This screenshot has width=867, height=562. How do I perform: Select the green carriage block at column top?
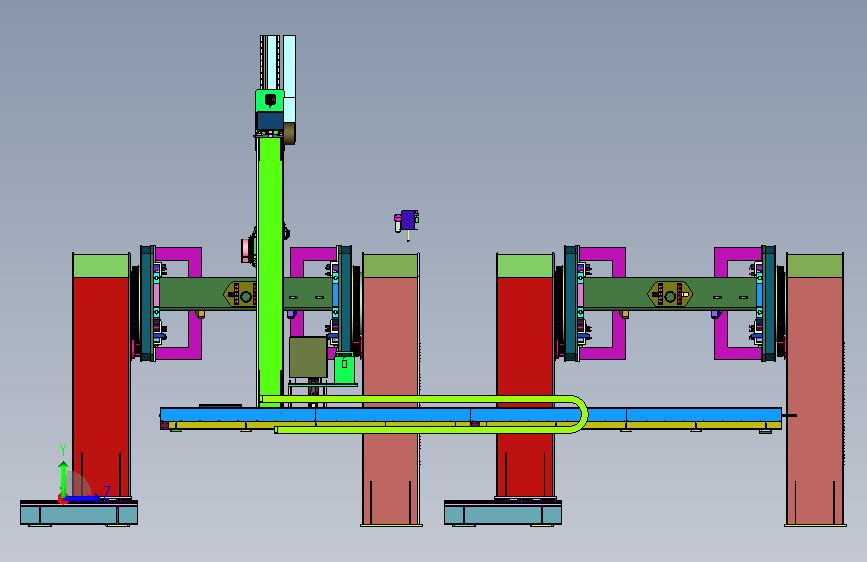tap(270, 101)
